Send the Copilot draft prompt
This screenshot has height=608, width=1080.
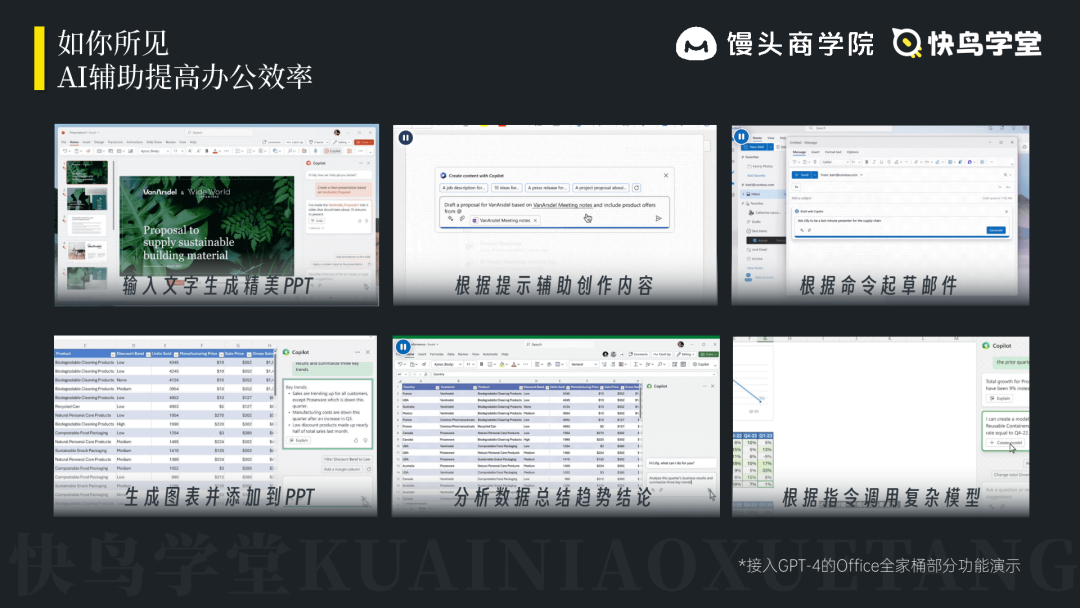coord(658,219)
